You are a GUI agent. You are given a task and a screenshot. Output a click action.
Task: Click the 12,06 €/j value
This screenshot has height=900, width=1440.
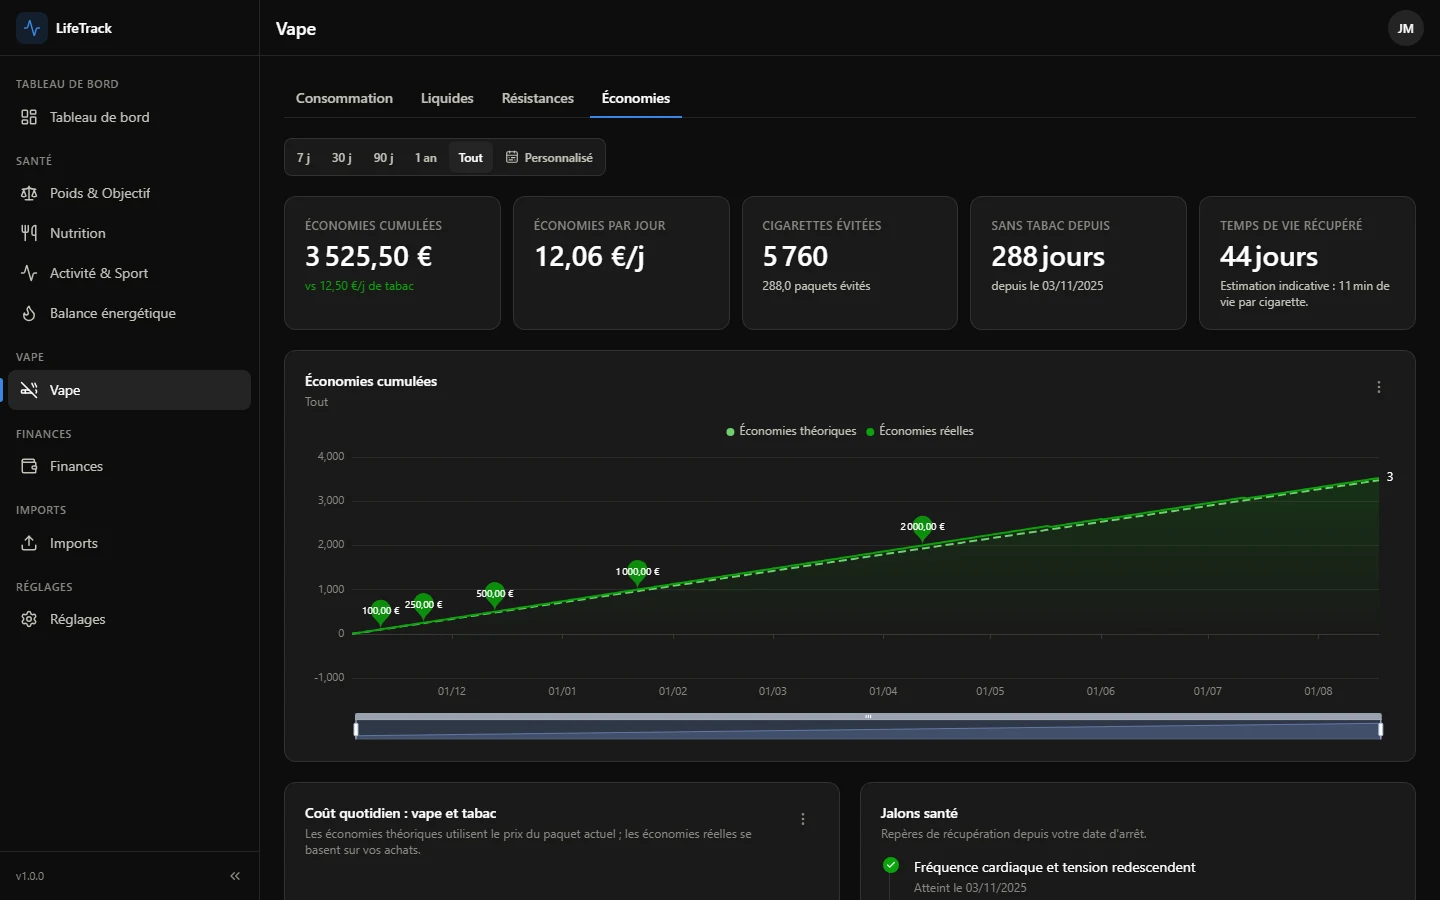coord(589,256)
